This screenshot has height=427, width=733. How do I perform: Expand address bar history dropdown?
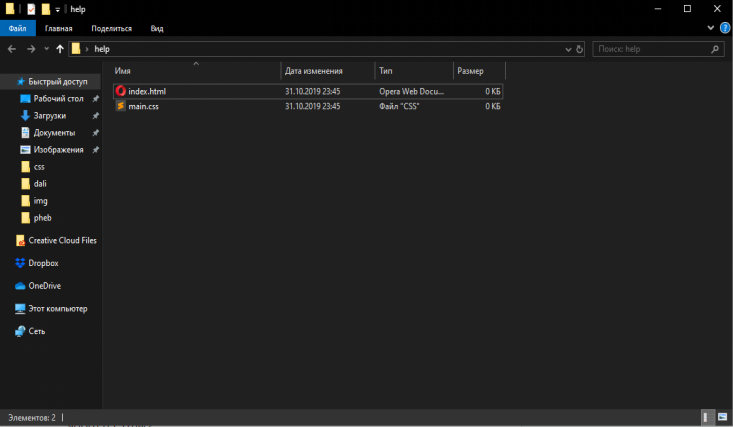(568, 49)
